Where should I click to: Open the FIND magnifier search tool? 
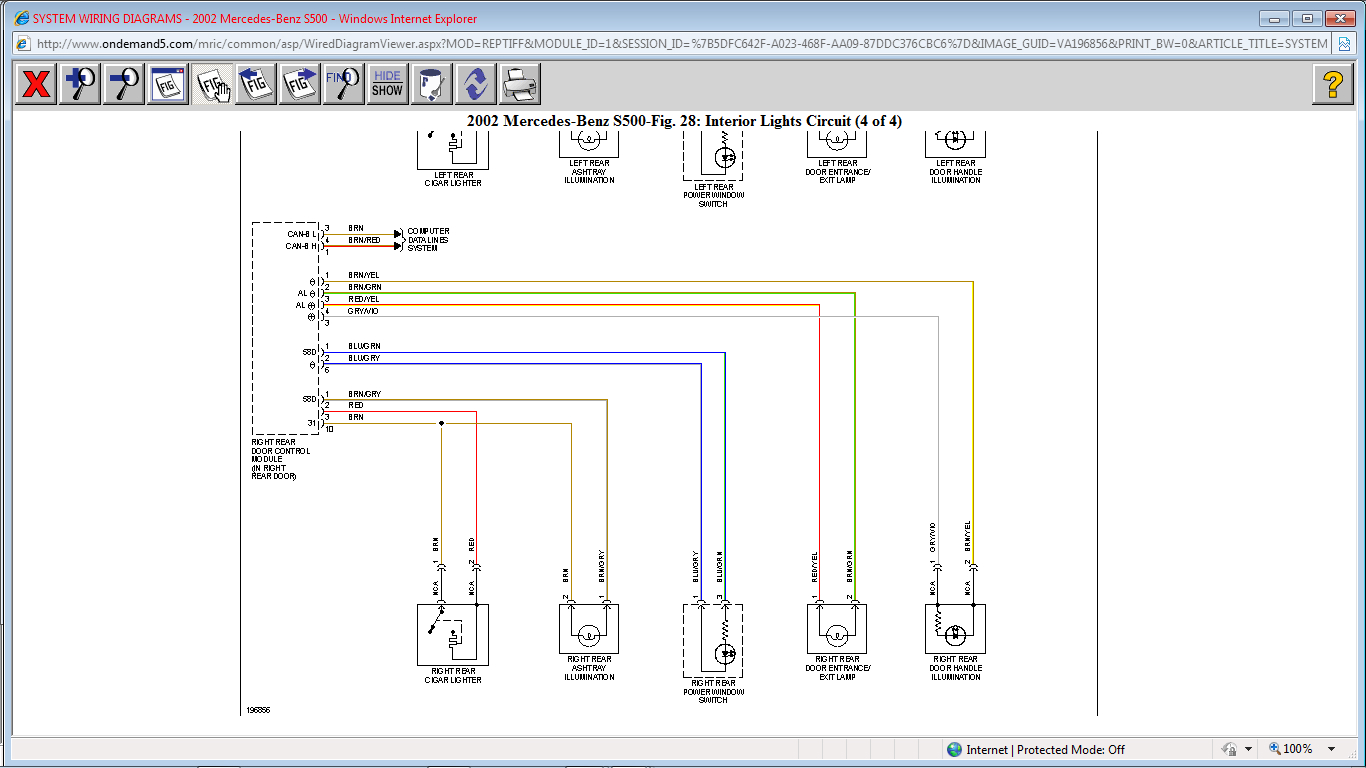[344, 84]
